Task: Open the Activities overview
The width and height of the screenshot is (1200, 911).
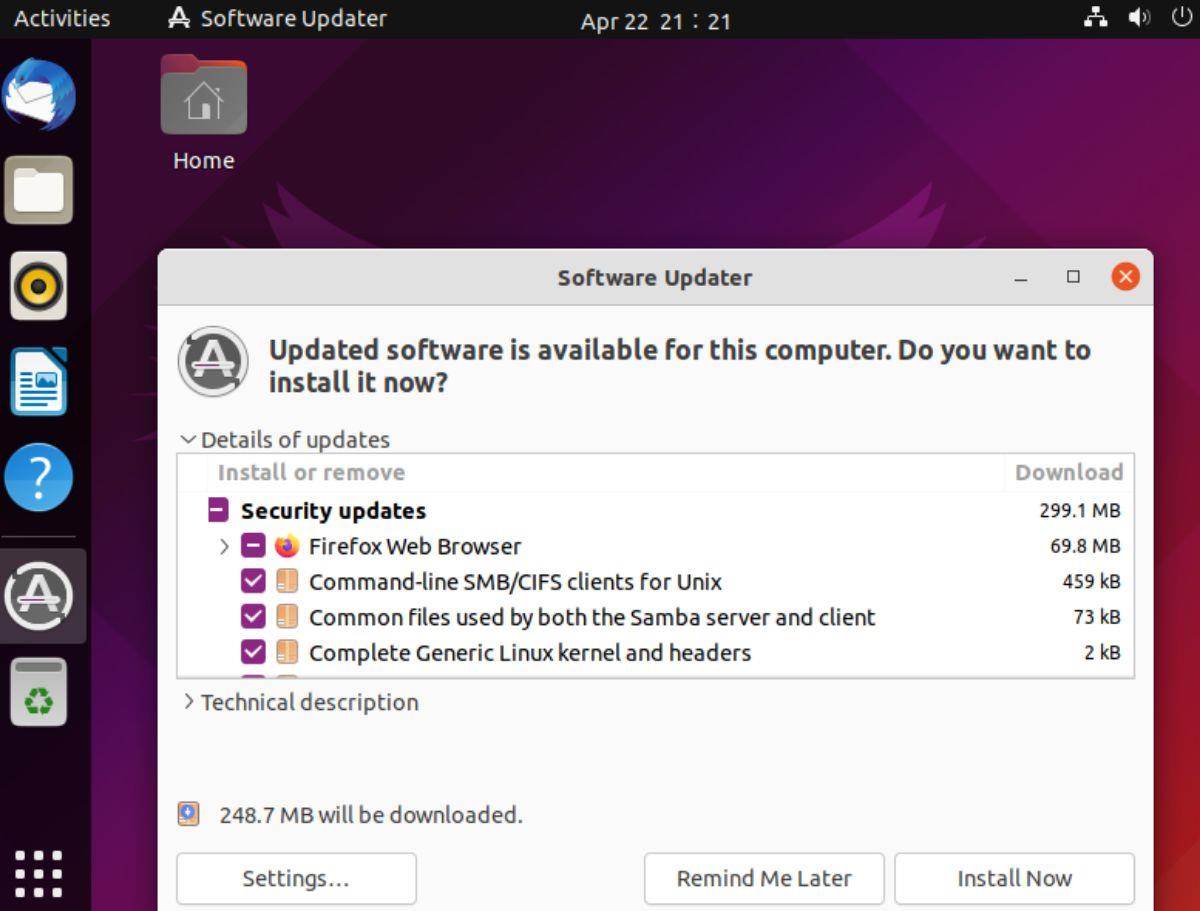Action: tap(60, 18)
